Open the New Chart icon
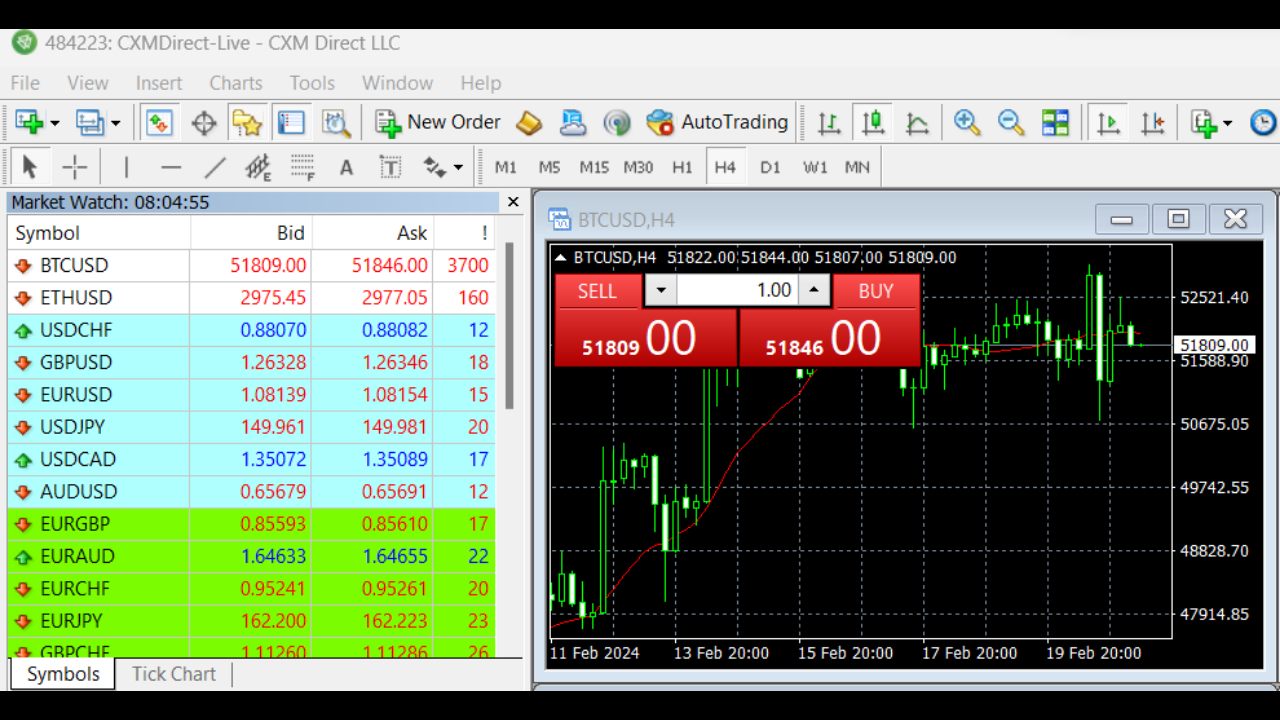The image size is (1280, 720). (x=28, y=122)
